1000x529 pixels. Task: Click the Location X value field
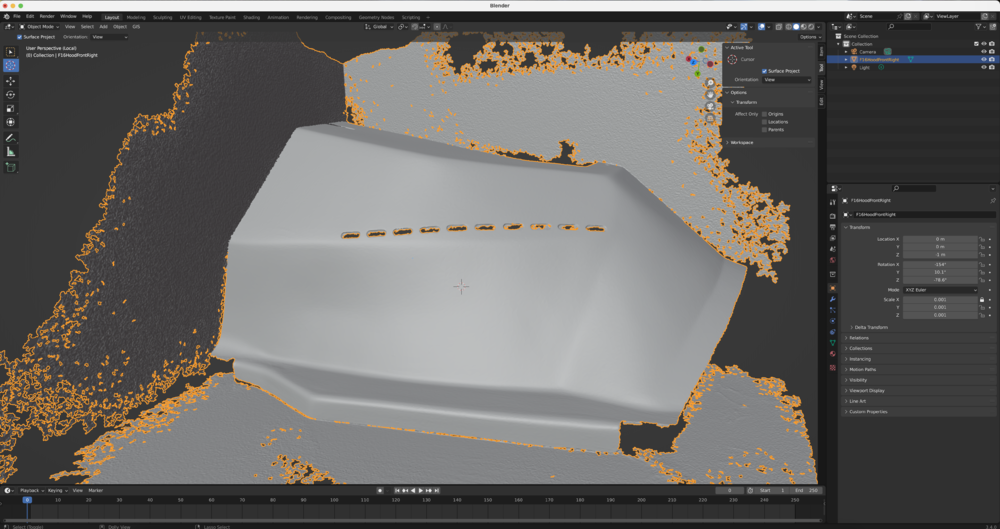pyautogui.click(x=940, y=239)
